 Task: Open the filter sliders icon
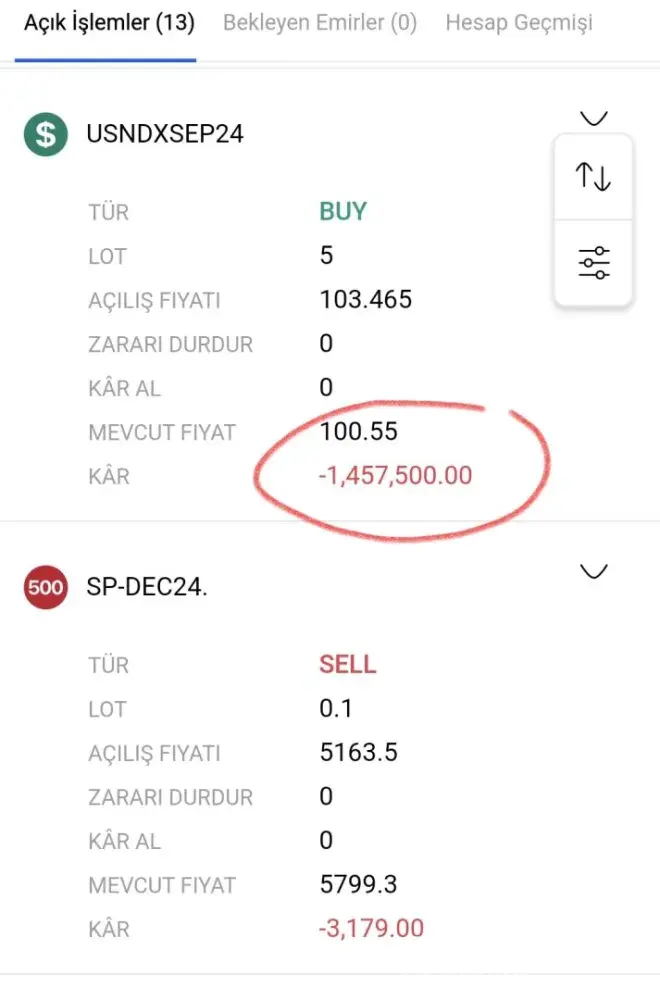593,263
